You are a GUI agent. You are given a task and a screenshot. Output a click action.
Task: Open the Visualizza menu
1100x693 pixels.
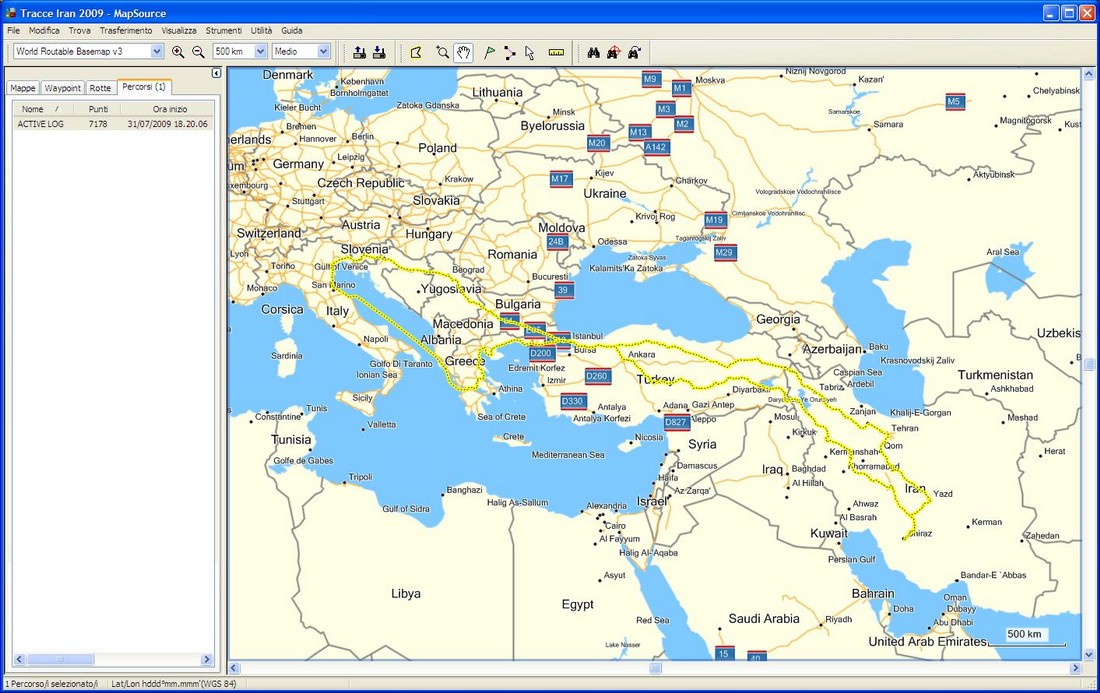179,31
